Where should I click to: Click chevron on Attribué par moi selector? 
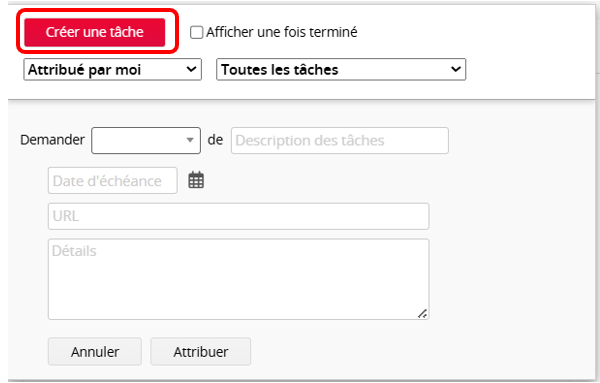191,69
